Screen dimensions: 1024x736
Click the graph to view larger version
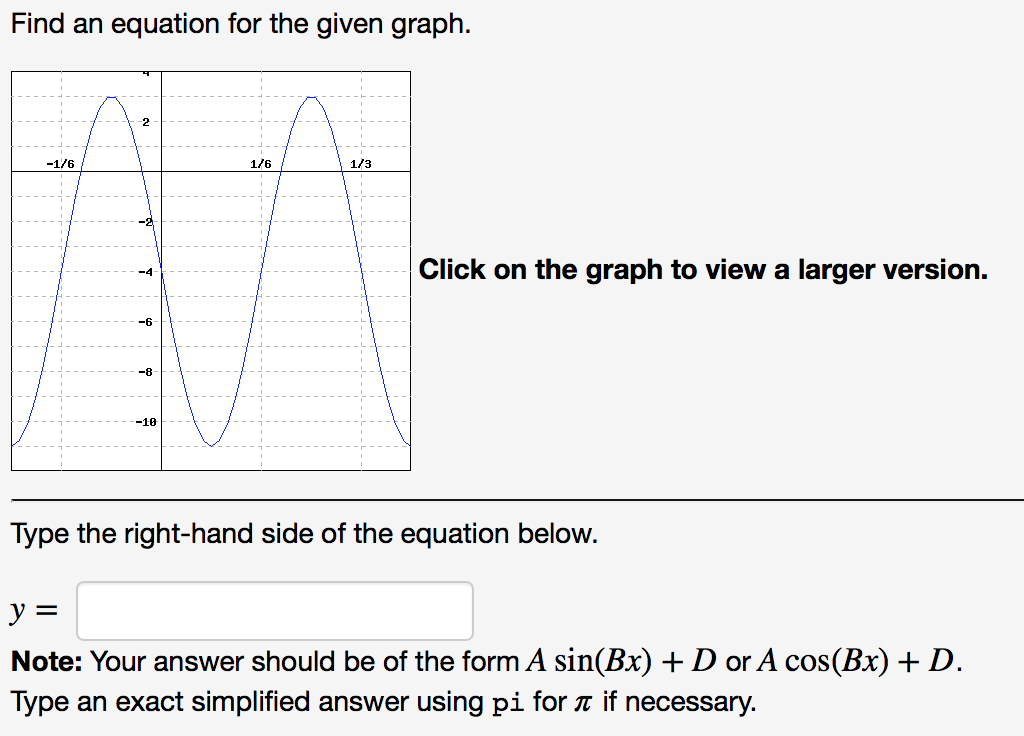click(210, 270)
